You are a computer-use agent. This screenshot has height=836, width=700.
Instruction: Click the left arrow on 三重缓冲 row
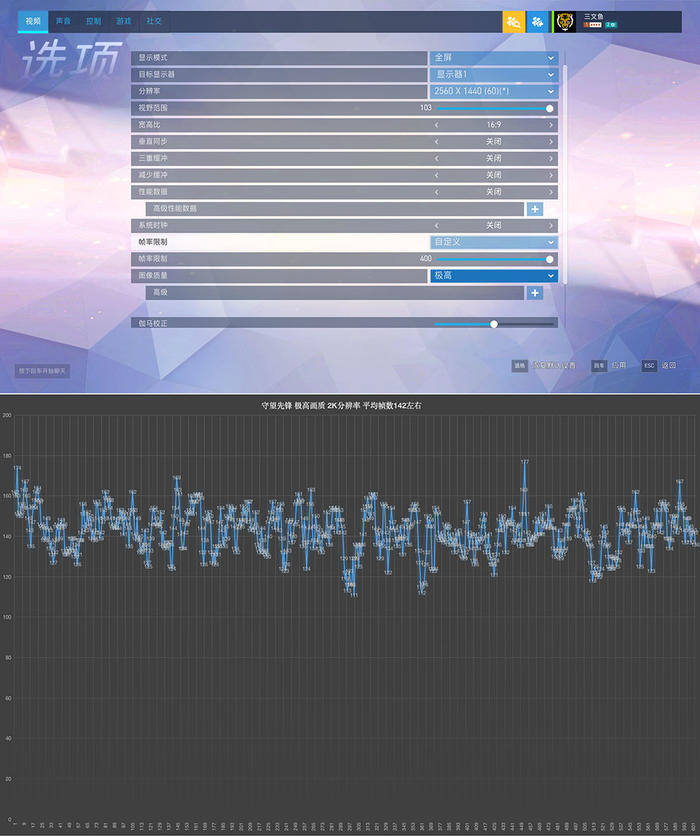pos(437,158)
